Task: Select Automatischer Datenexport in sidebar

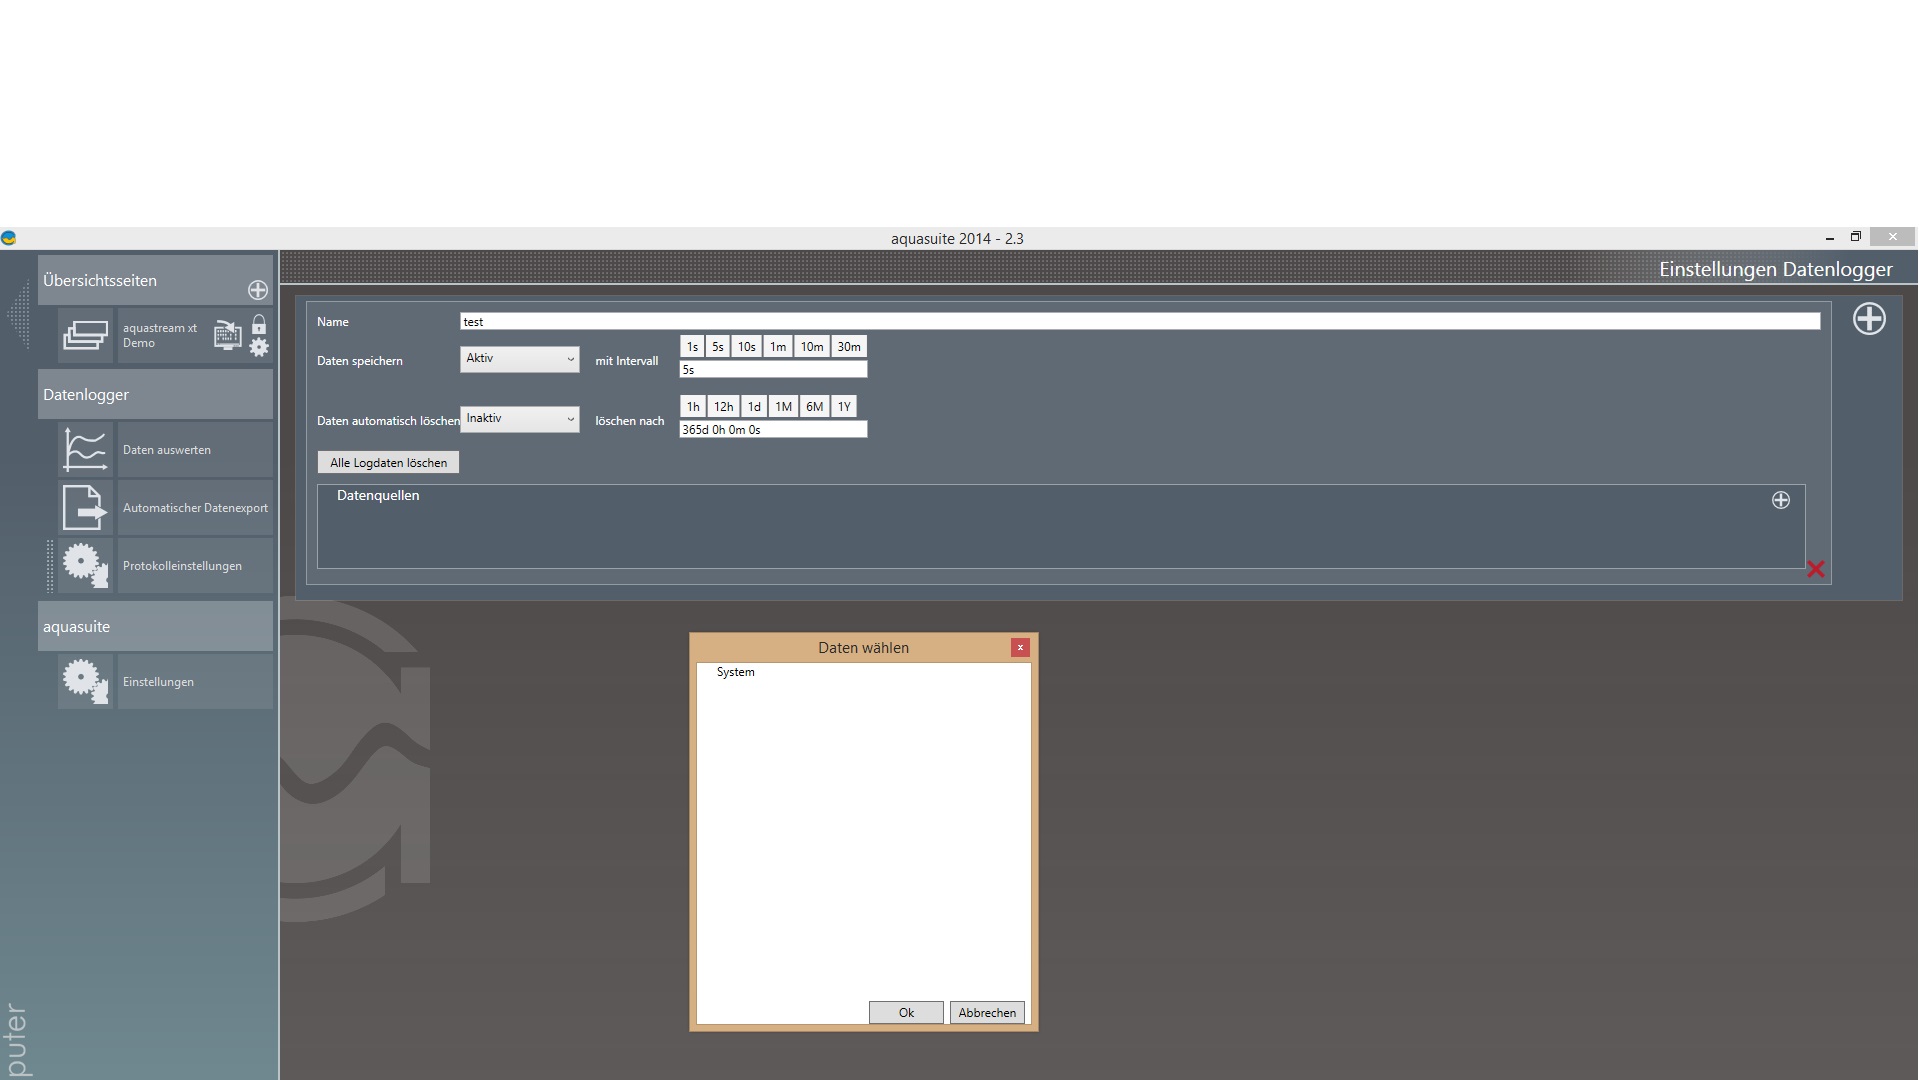Action: (x=195, y=508)
